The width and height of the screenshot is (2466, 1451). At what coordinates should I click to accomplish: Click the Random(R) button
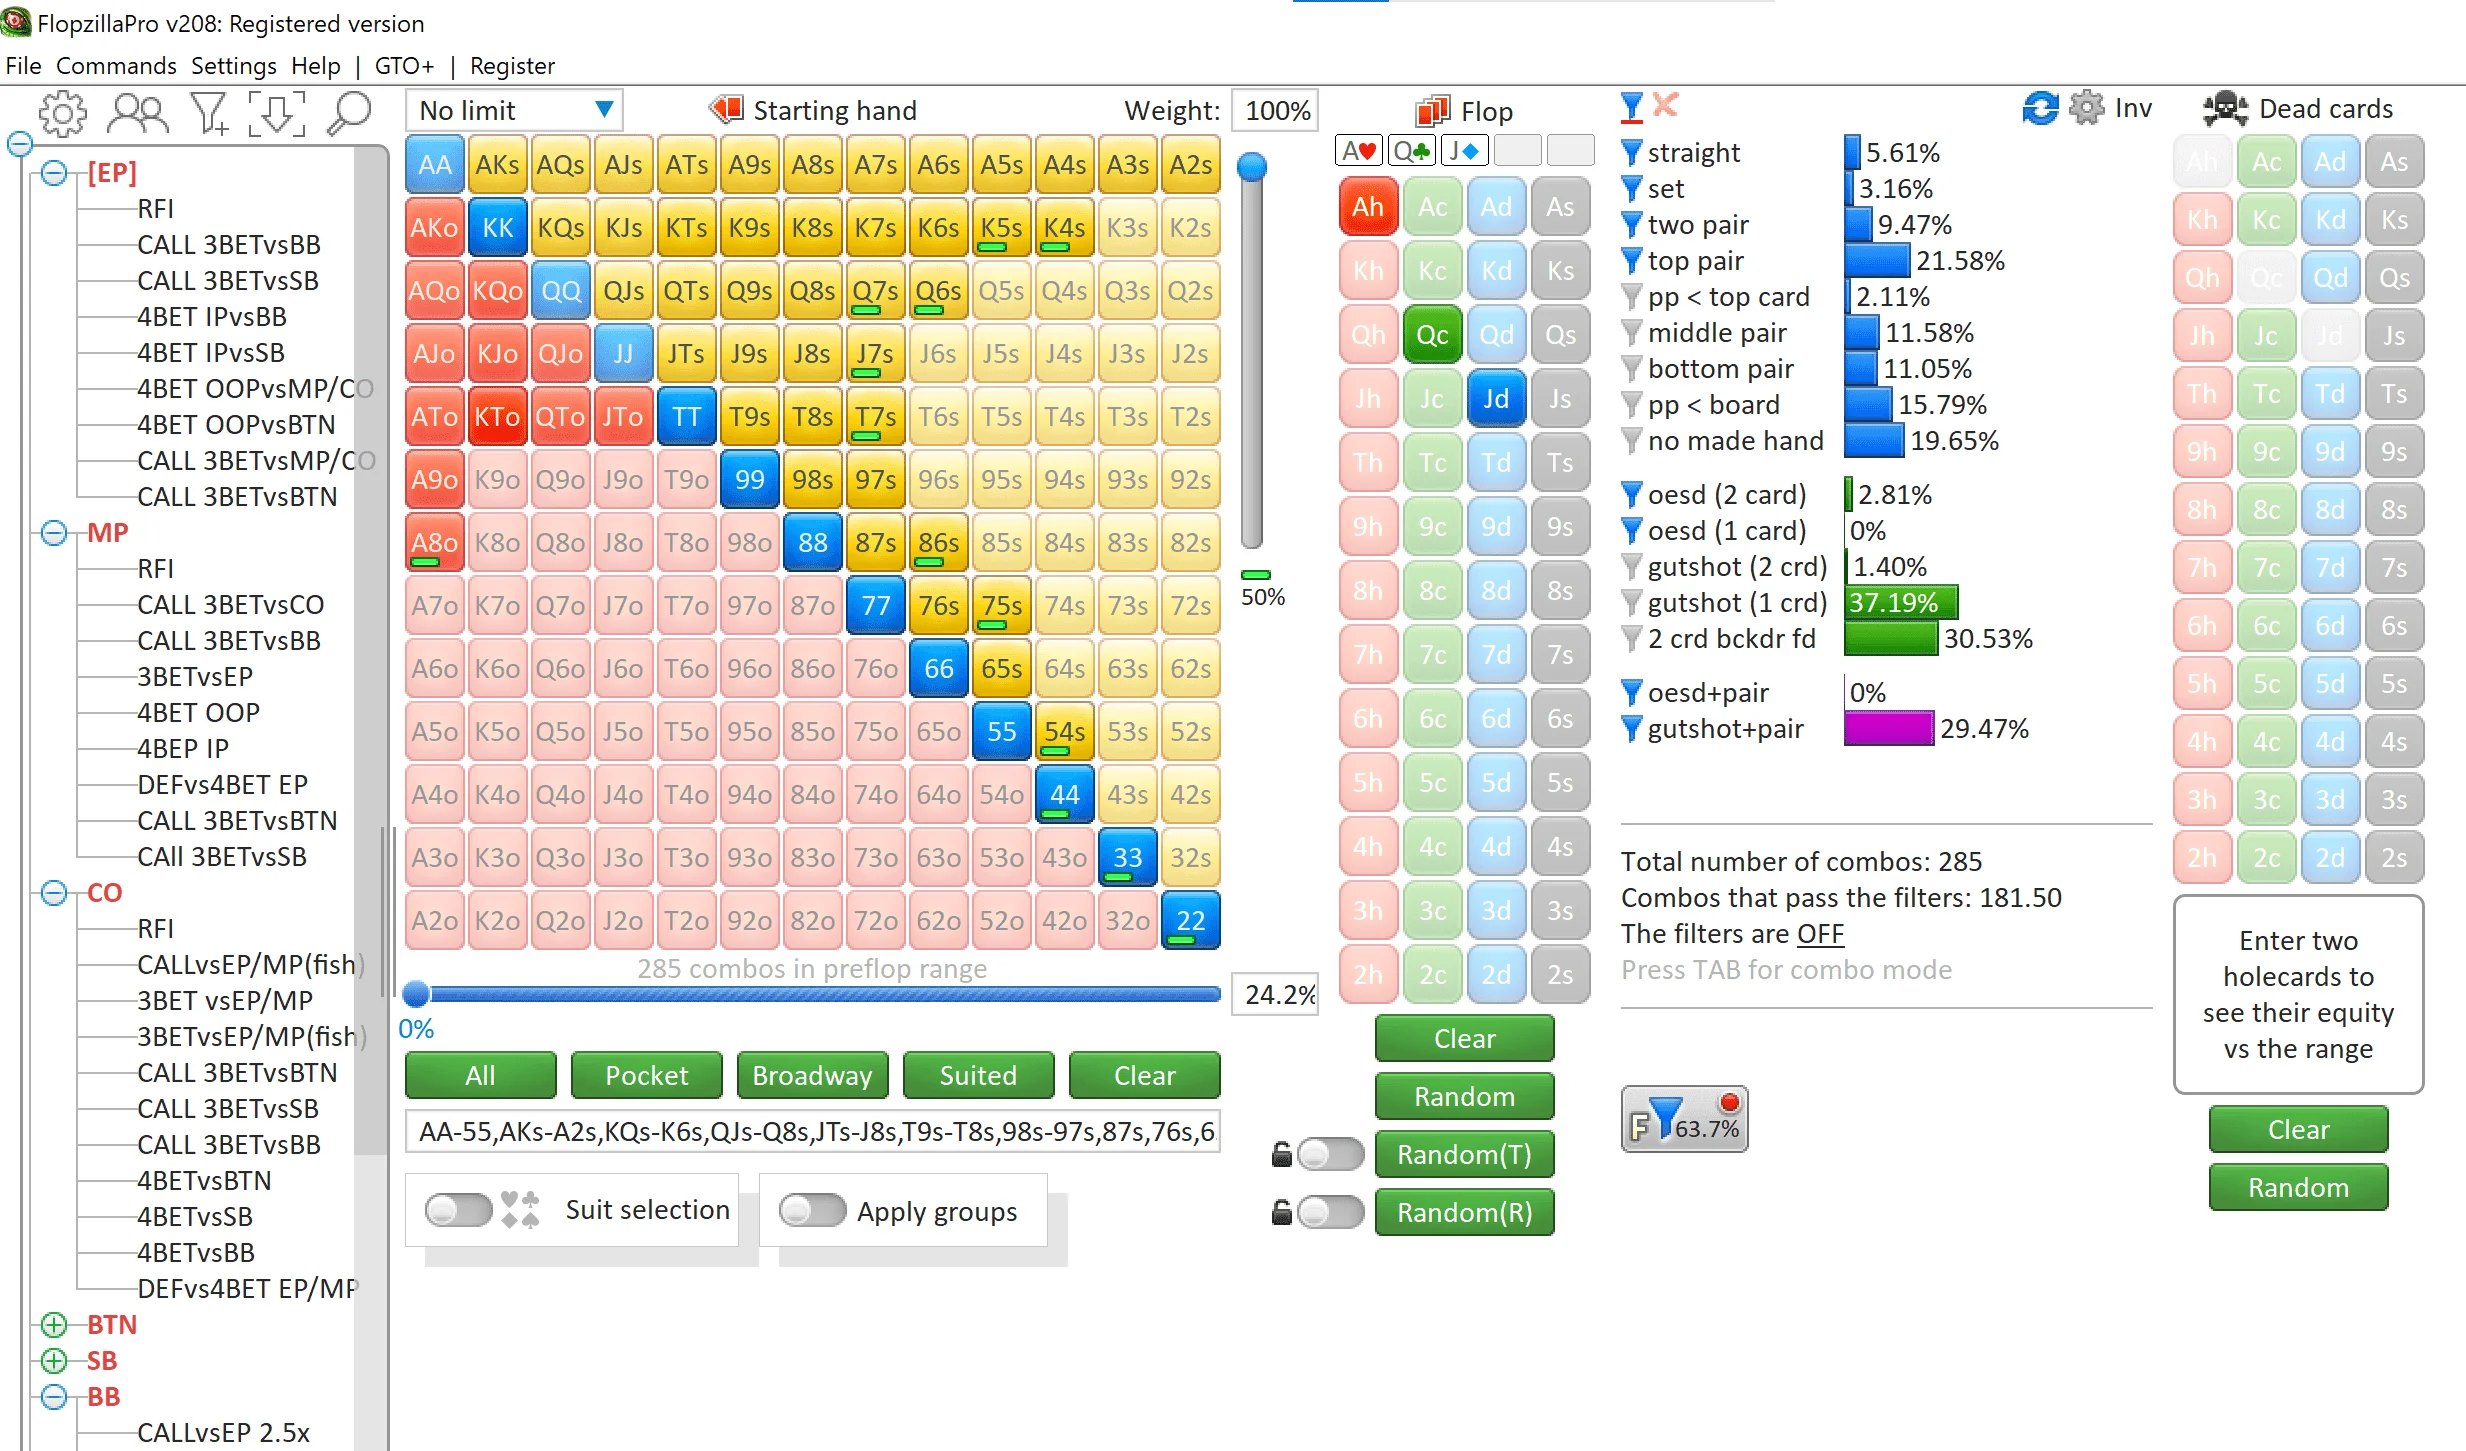[x=1464, y=1212]
